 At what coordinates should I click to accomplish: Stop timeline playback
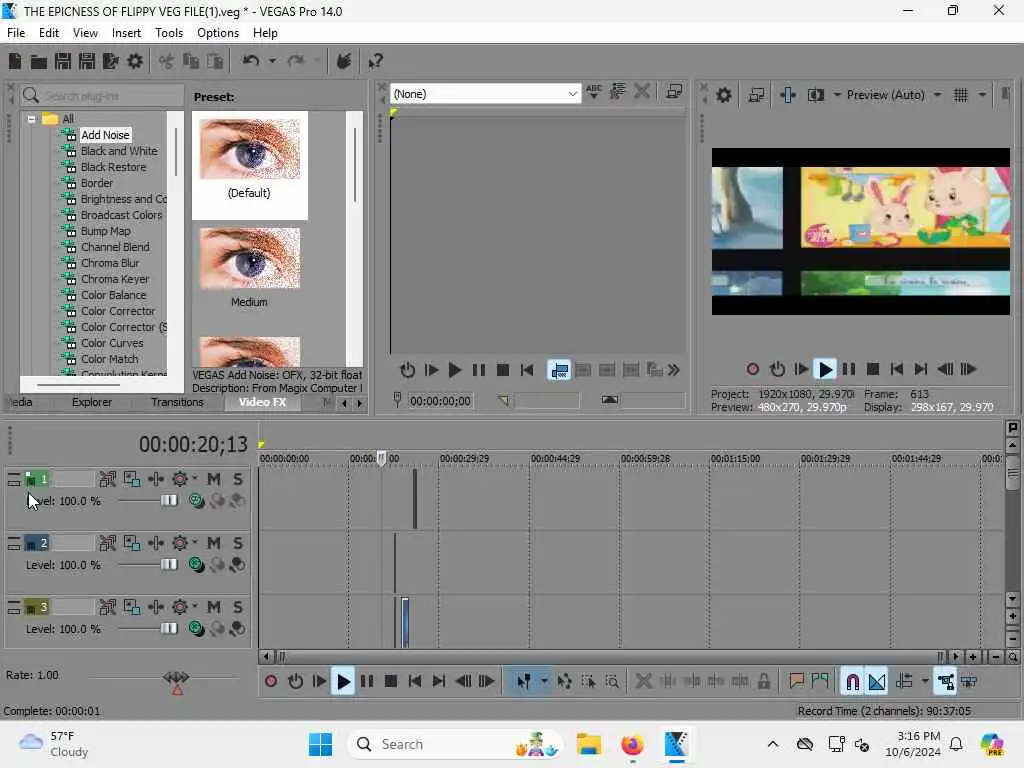click(391, 682)
